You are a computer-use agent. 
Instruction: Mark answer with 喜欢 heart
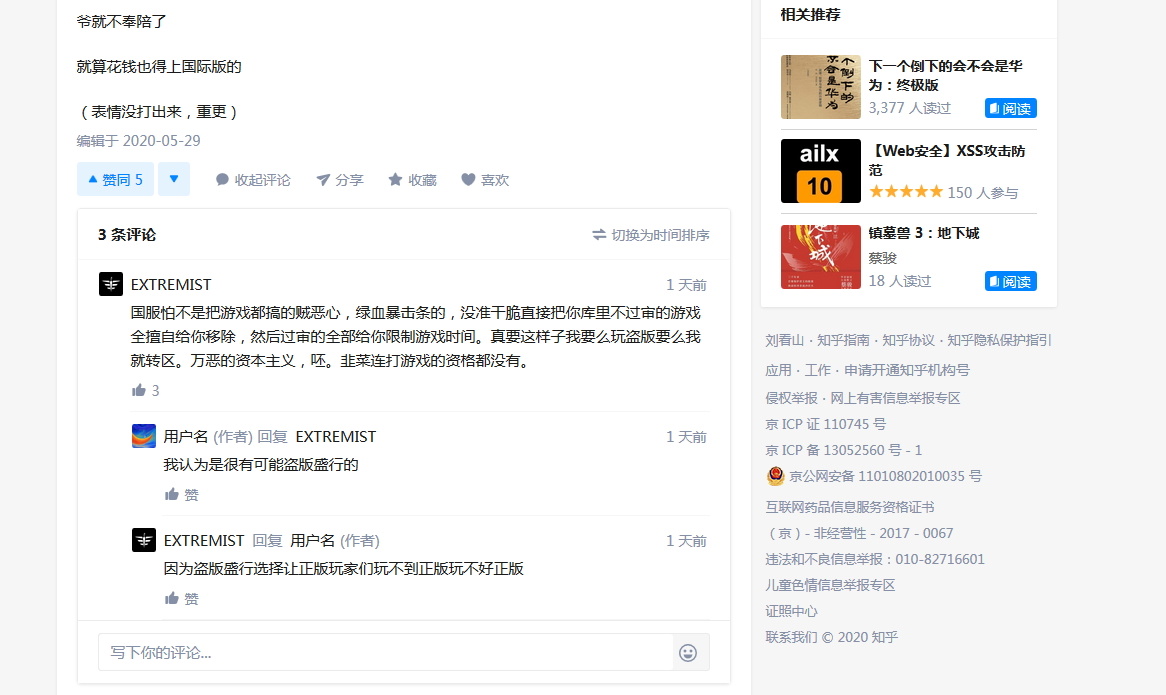pyautogui.click(x=486, y=180)
